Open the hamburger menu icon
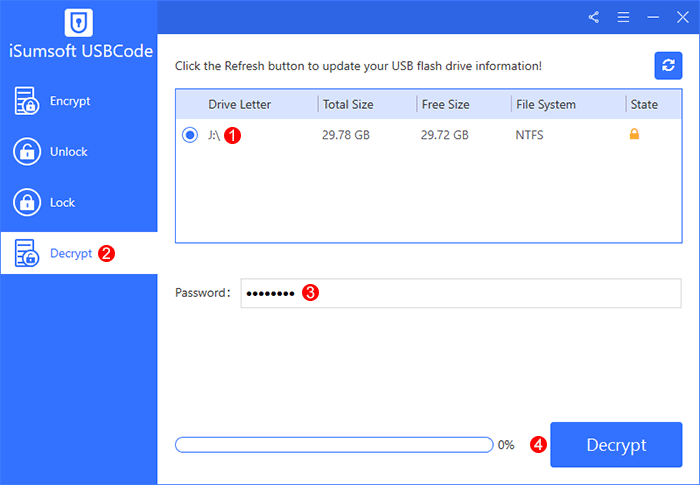Image resolution: width=700 pixels, height=485 pixels. (x=623, y=17)
